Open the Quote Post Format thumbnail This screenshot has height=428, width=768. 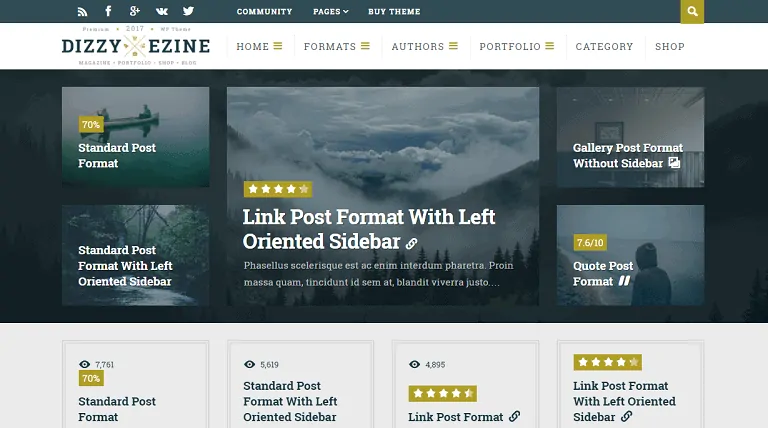(x=630, y=255)
